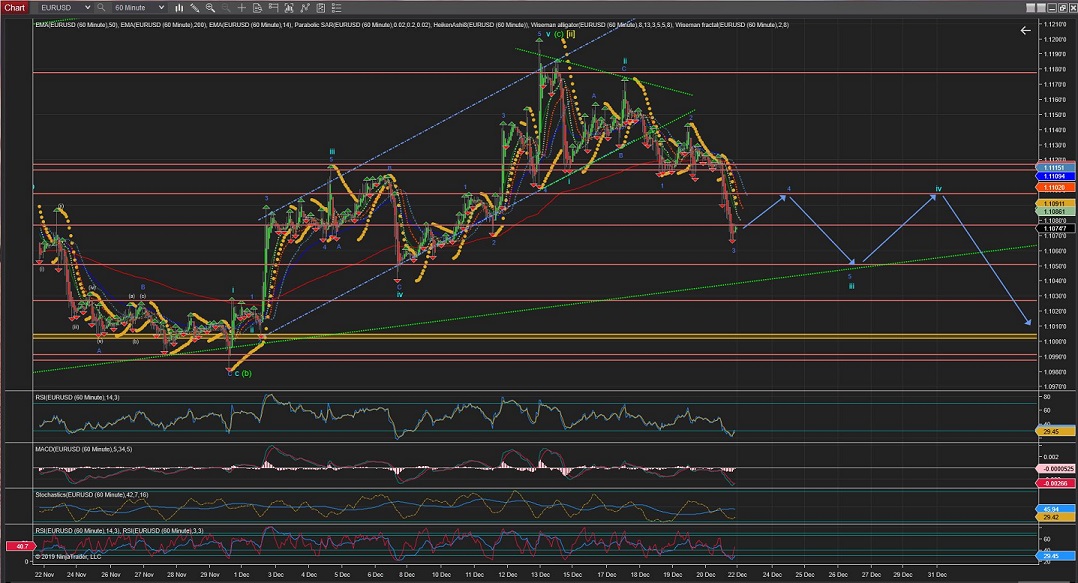Select the 1.10747 black current price marker
The height and width of the screenshot is (583, 1078).
pos(1055,228)
